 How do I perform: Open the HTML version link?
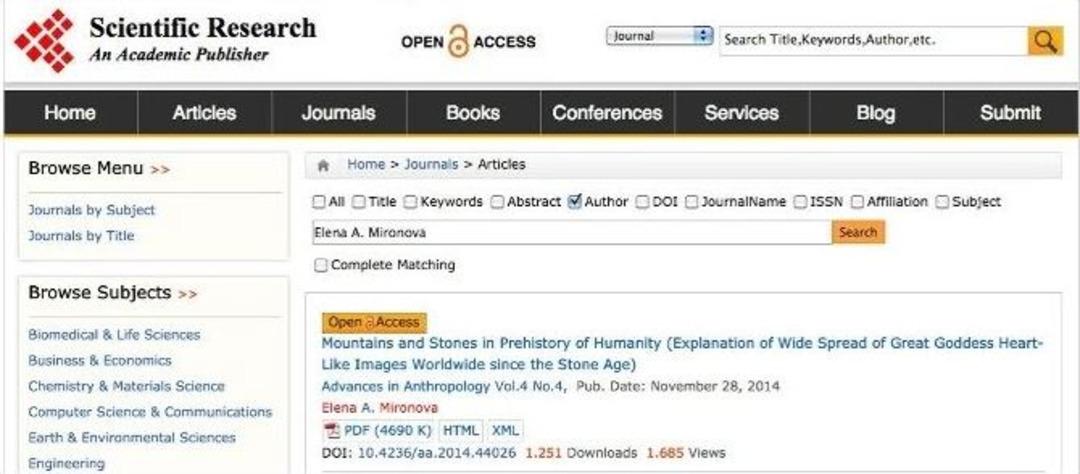(x=461, y=431)
